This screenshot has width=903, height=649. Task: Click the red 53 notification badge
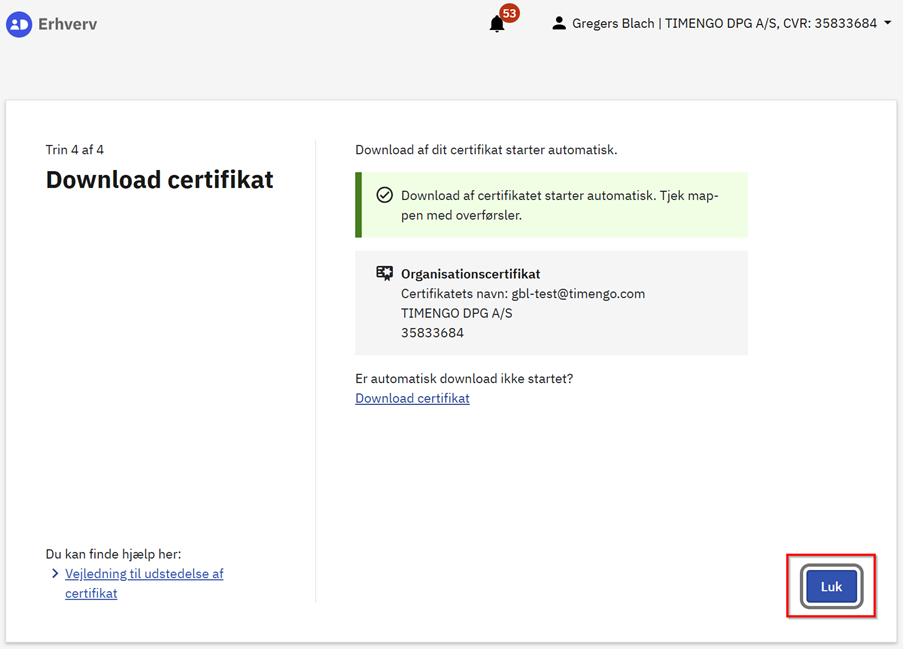coord(509,13)
